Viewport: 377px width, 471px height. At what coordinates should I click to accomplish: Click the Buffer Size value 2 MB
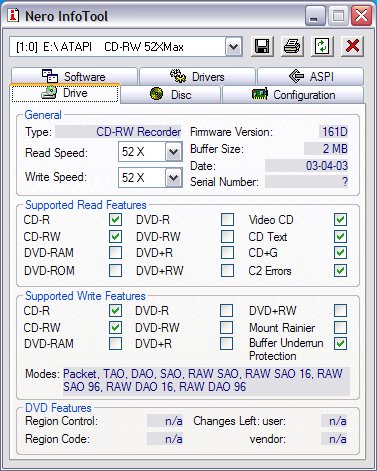326,149
